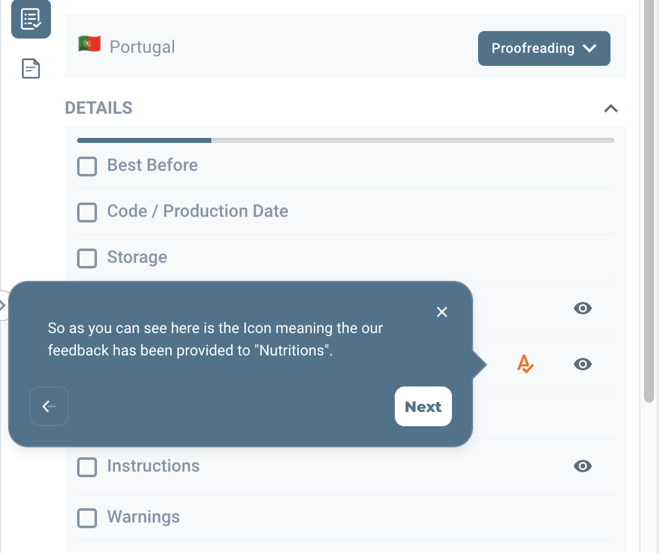
Task: Enable the Storage checkbox
Action: (87, 258)
